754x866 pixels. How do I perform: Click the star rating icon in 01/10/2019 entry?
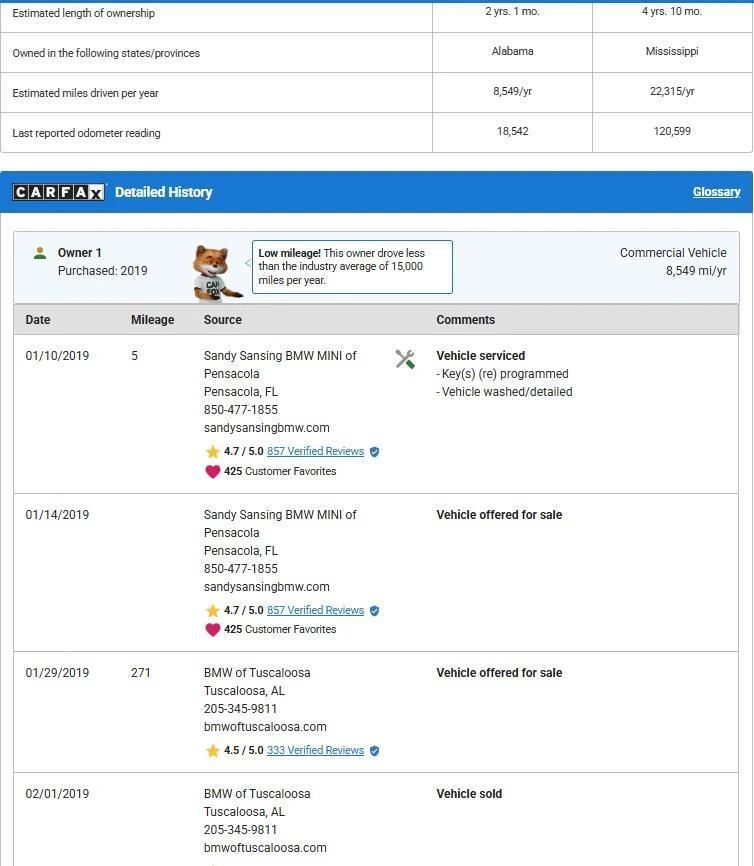click(212, 452)
